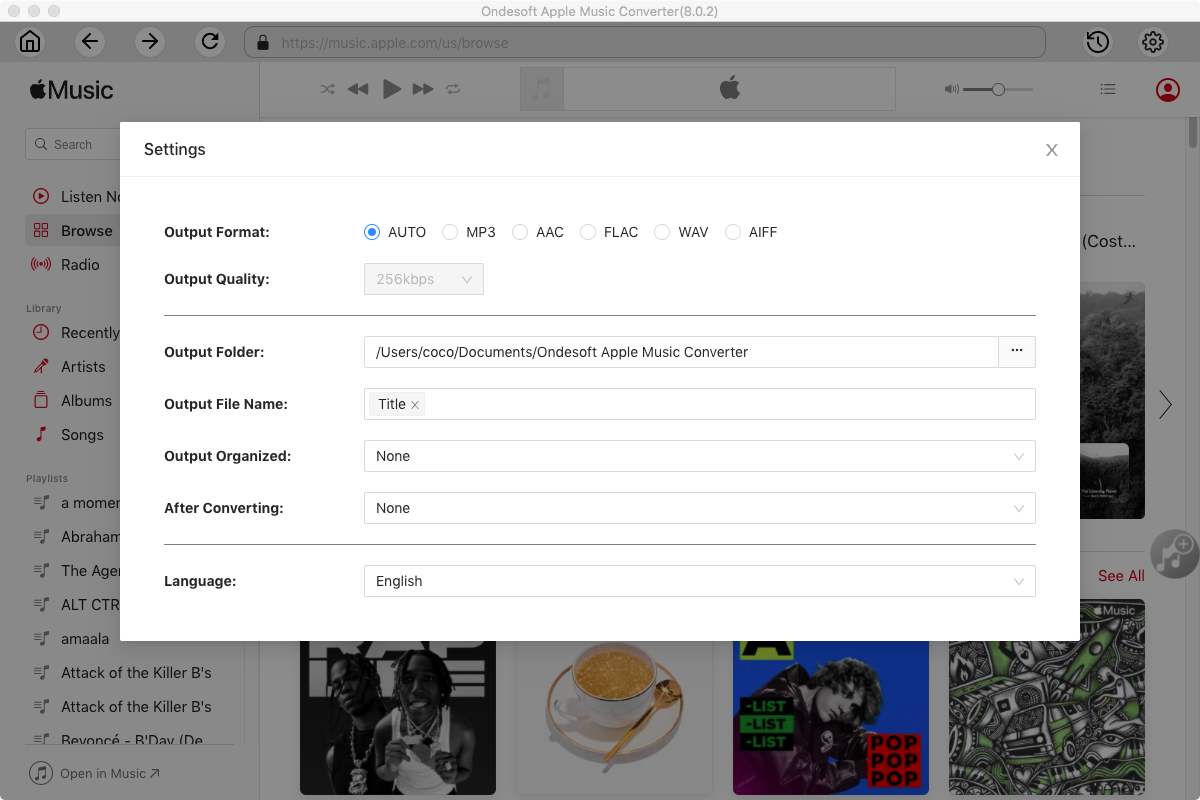Click the Output Folder path field
The height and width of the screenshot is (800, 1200).
click(681, 352)
